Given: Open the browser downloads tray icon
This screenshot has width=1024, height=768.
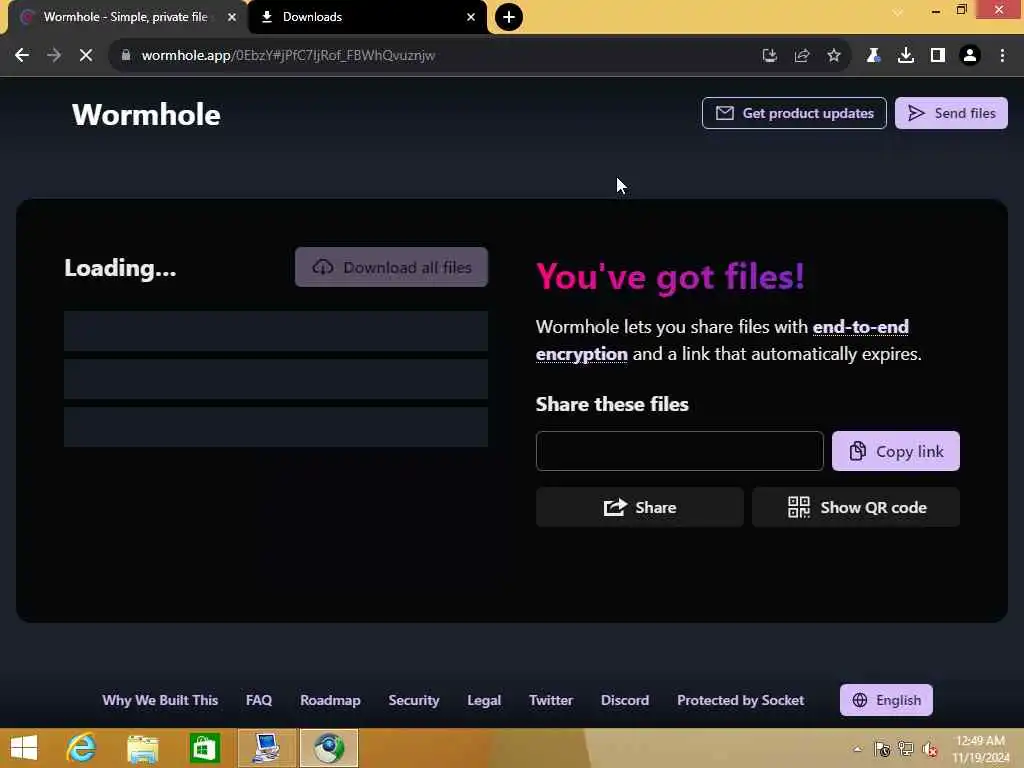Looking at the screenshot, I should point(905,56).
